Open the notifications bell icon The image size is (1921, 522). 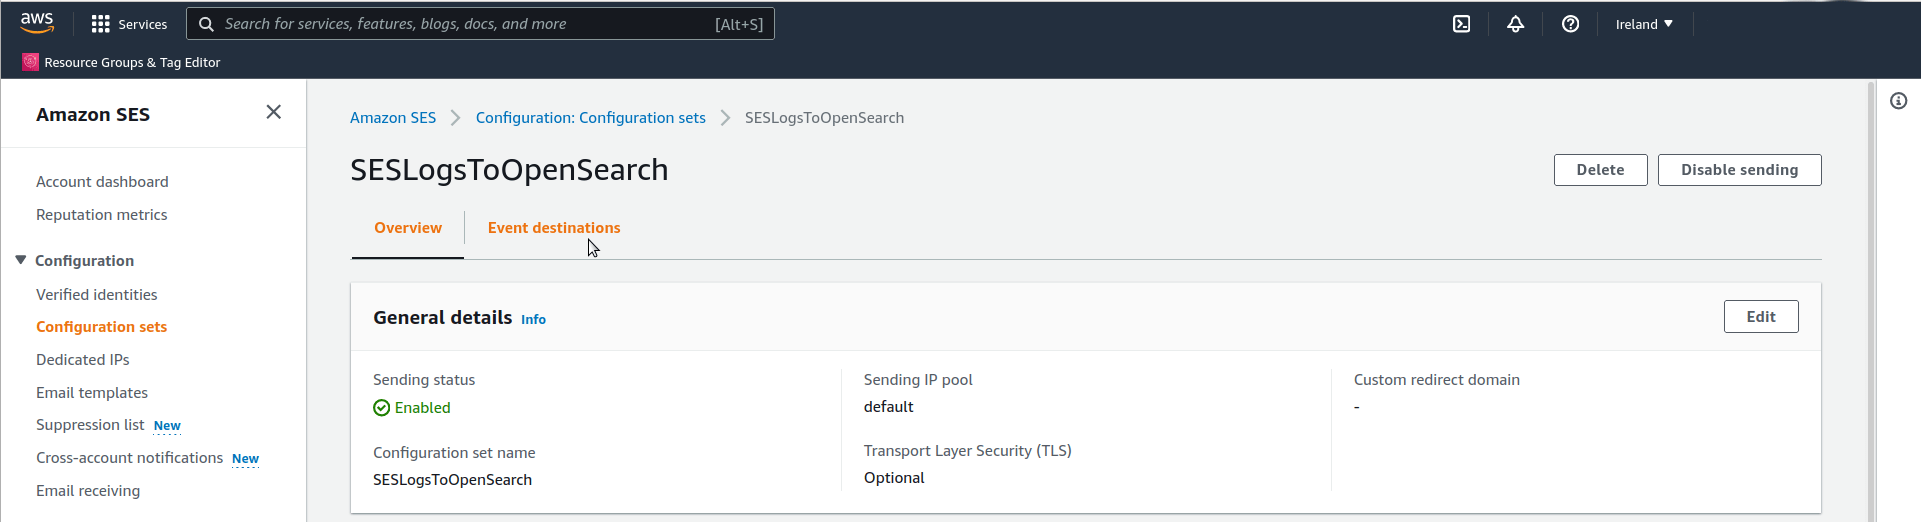click(1516, 24)
